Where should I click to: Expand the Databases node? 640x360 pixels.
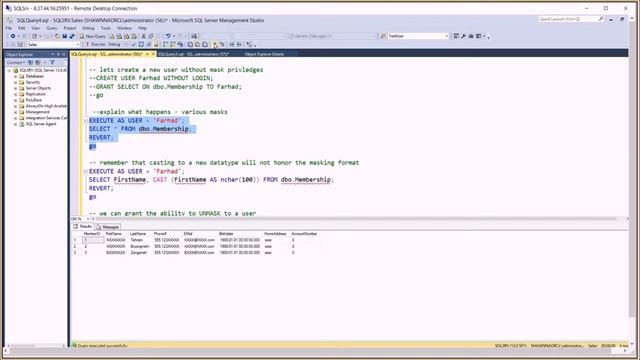point(16,76)
